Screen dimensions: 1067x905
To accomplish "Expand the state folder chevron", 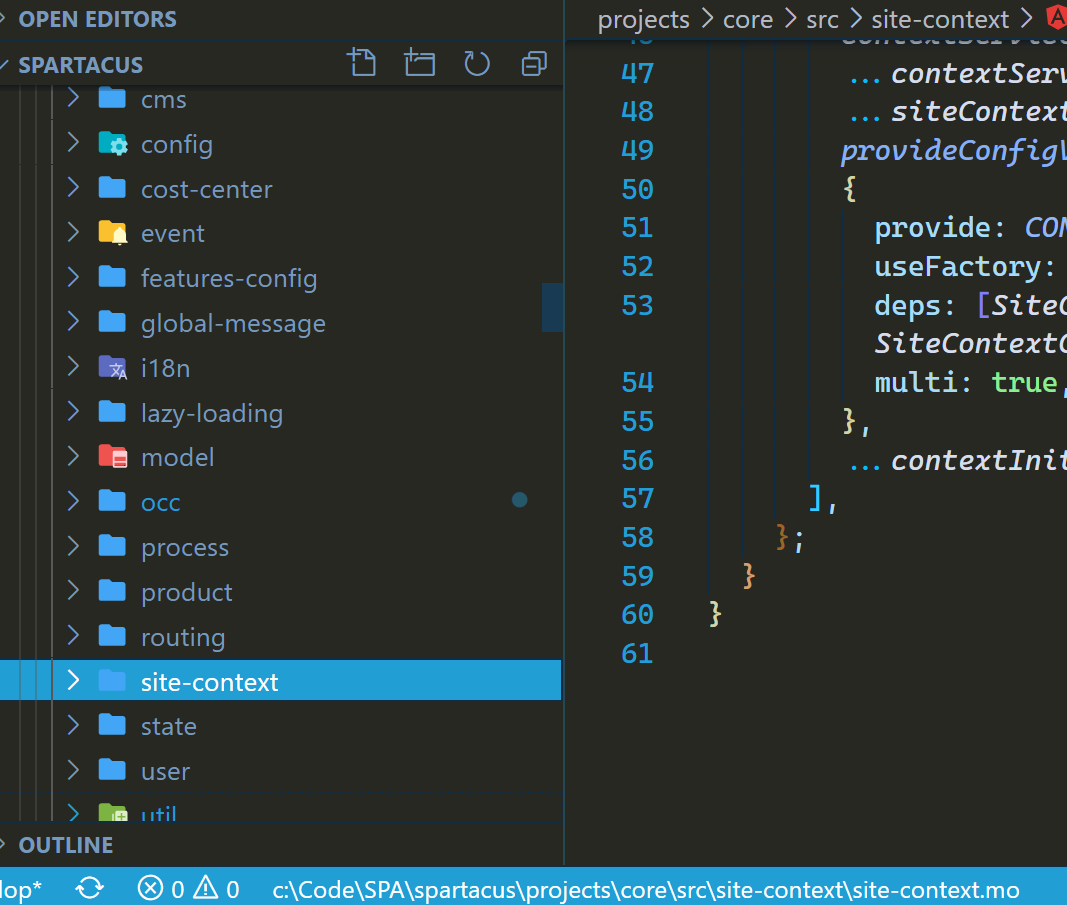I will pyautogui.click(x=73, y=726).
